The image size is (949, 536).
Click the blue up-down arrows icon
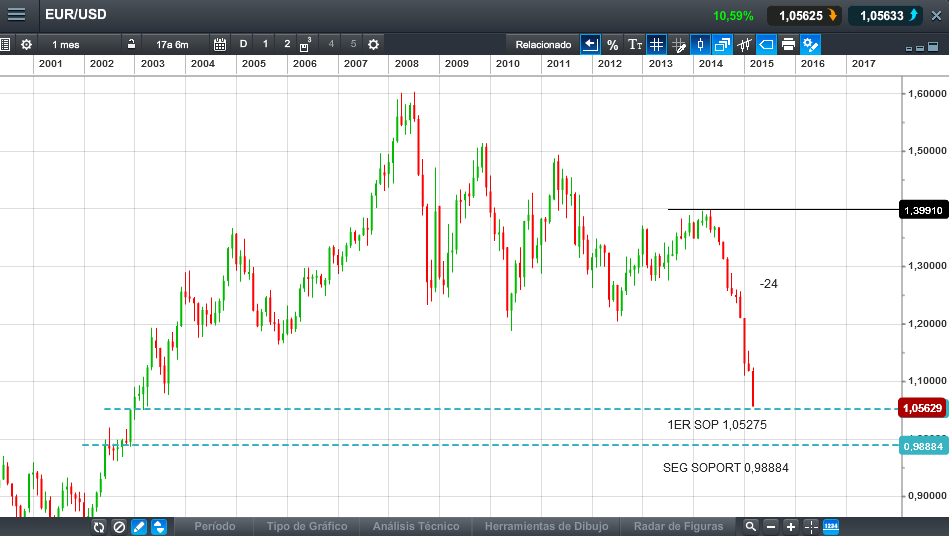pos(159,527)
